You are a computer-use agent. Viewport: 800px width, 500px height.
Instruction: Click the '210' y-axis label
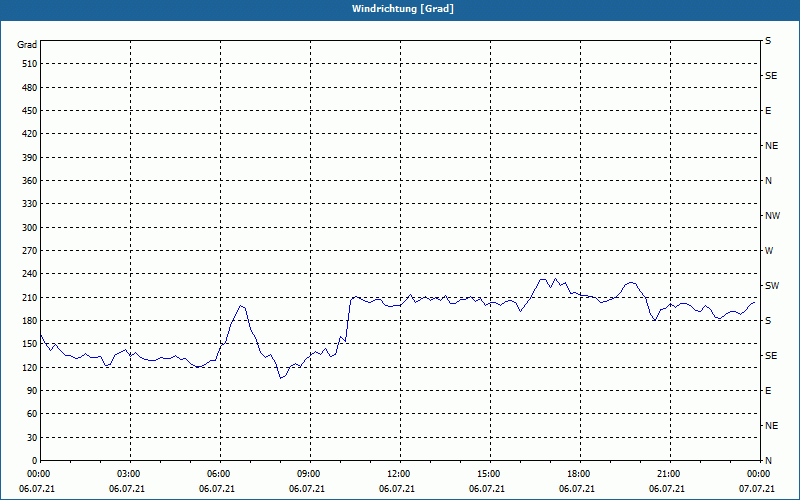(x=30, y=297)
